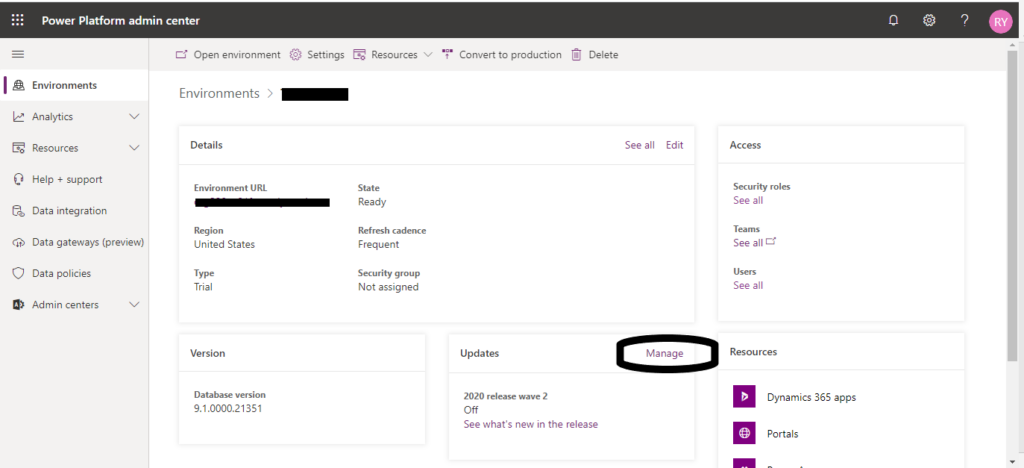Click database version 9.1.0000.21351
This screenshot has width=1024, height=468.
coord(229,409)
